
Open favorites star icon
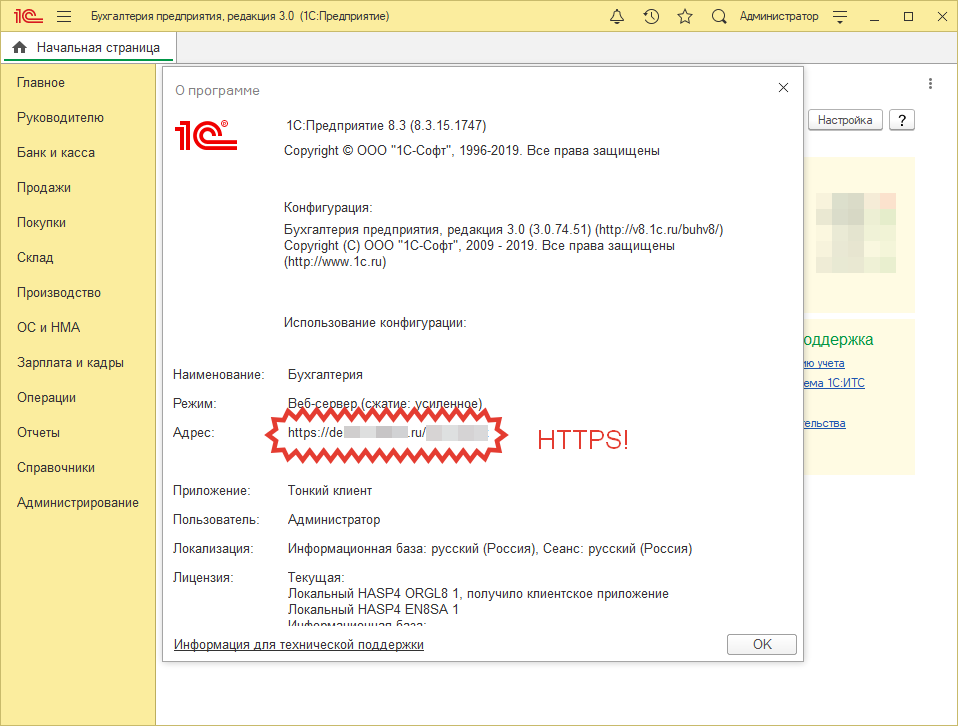coord(685,17)
